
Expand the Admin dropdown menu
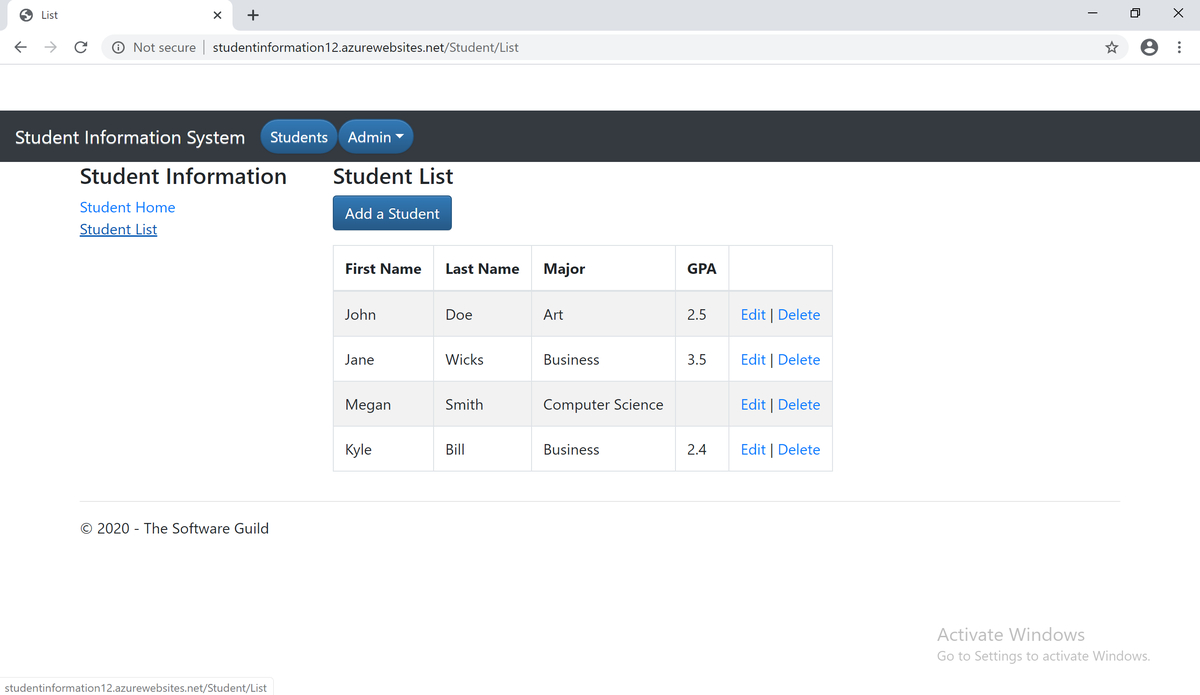tap(376, 137)
